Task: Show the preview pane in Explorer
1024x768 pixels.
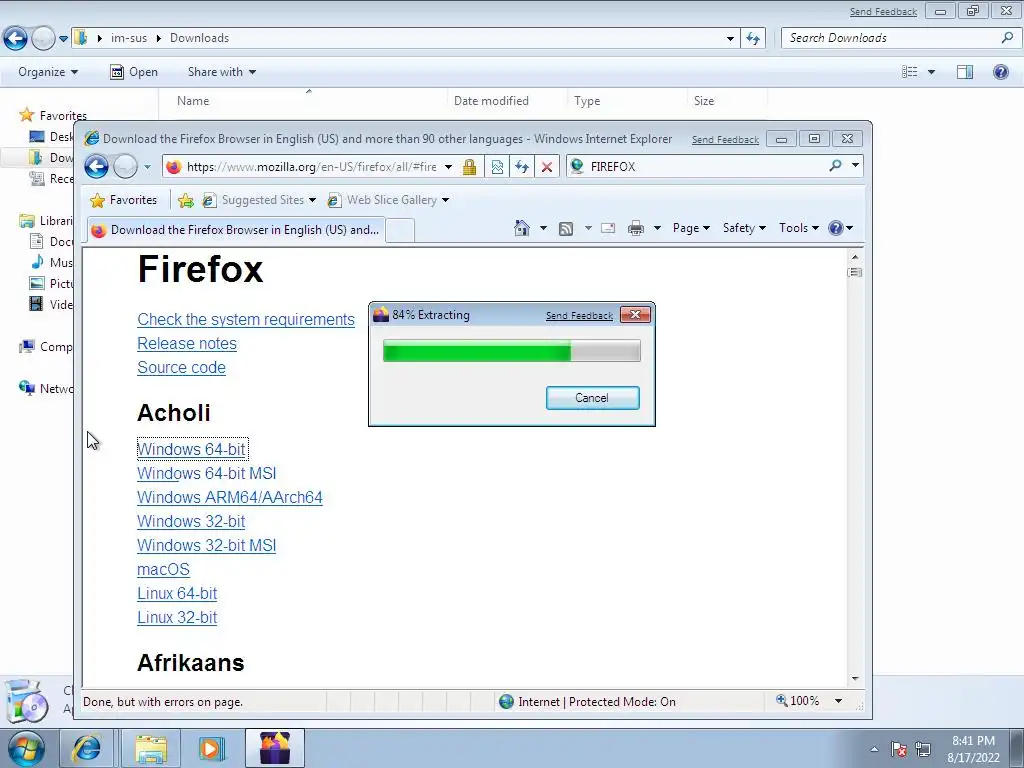Action: pos(965,72)
